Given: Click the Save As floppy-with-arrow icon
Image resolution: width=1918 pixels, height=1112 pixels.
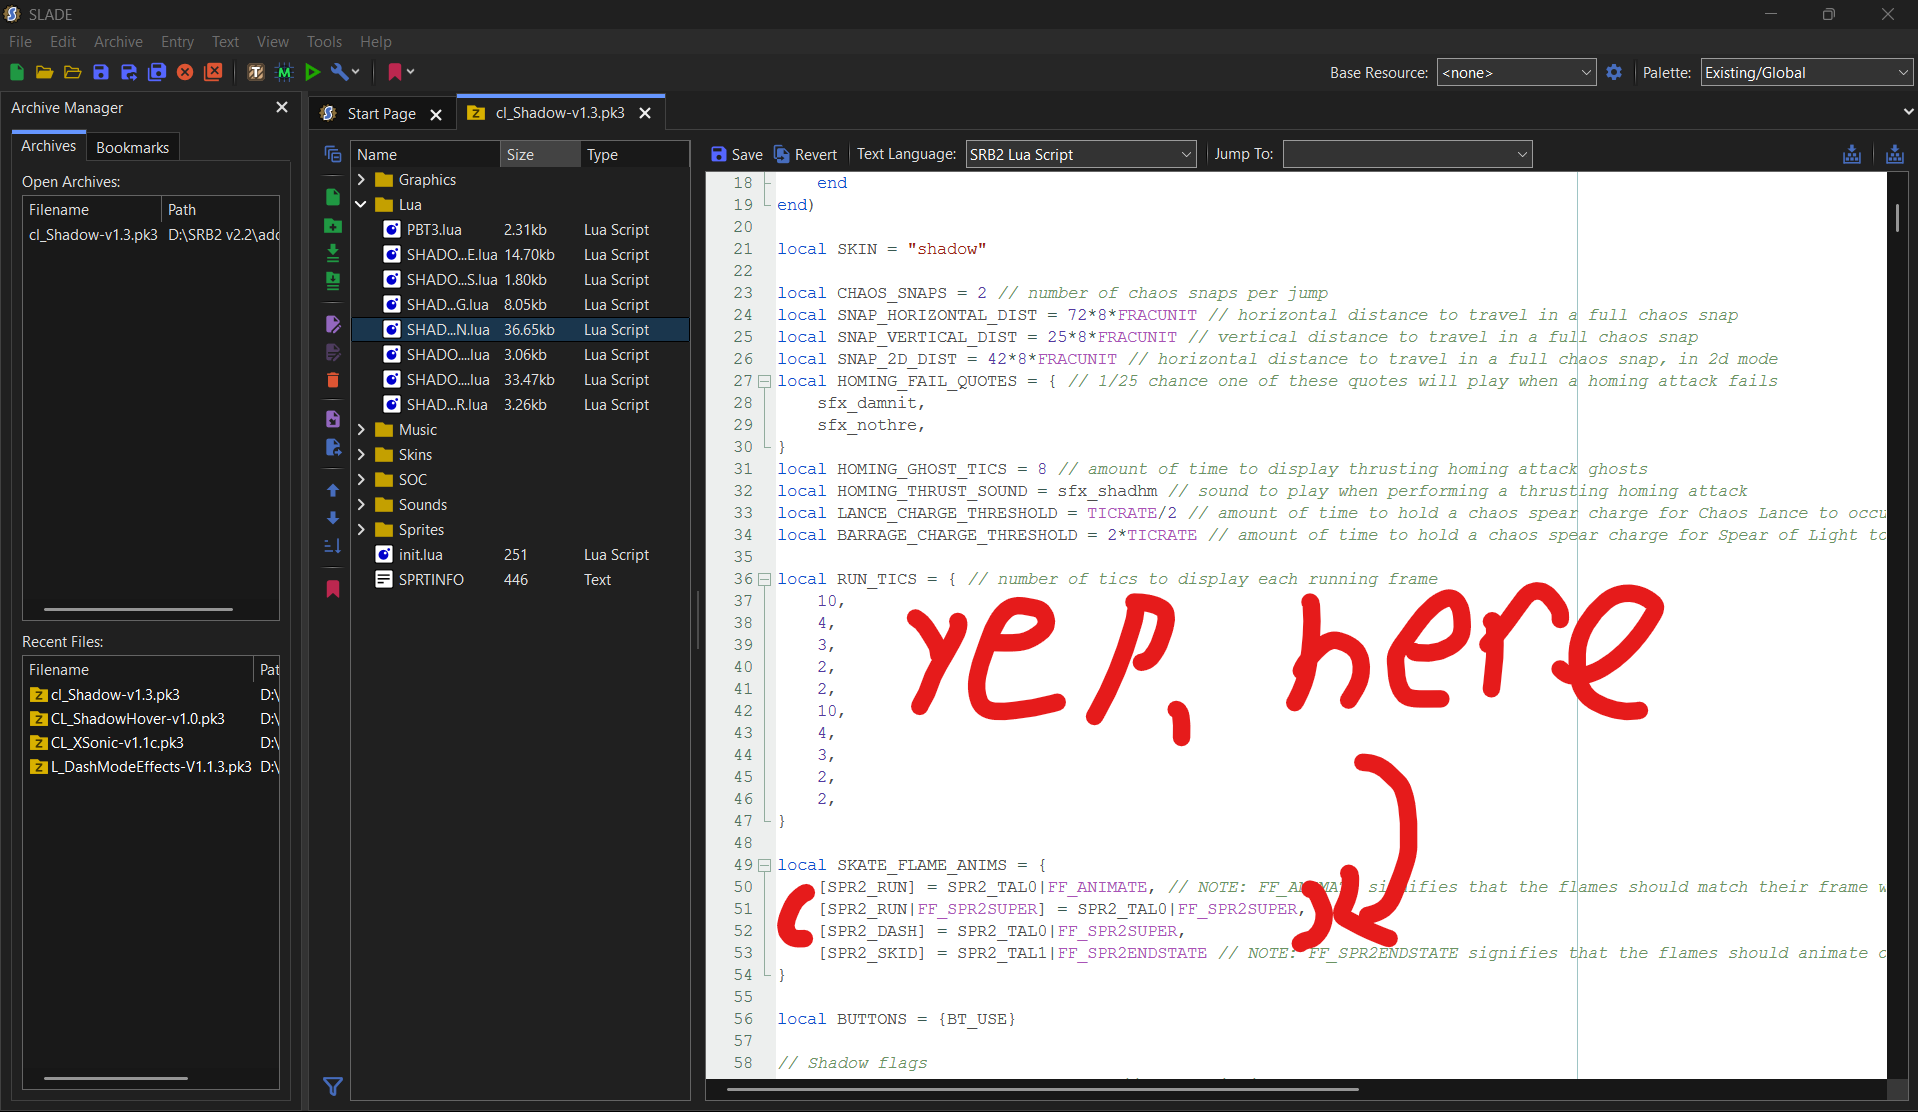Looking at the screenshot, I should click(128, 72).
